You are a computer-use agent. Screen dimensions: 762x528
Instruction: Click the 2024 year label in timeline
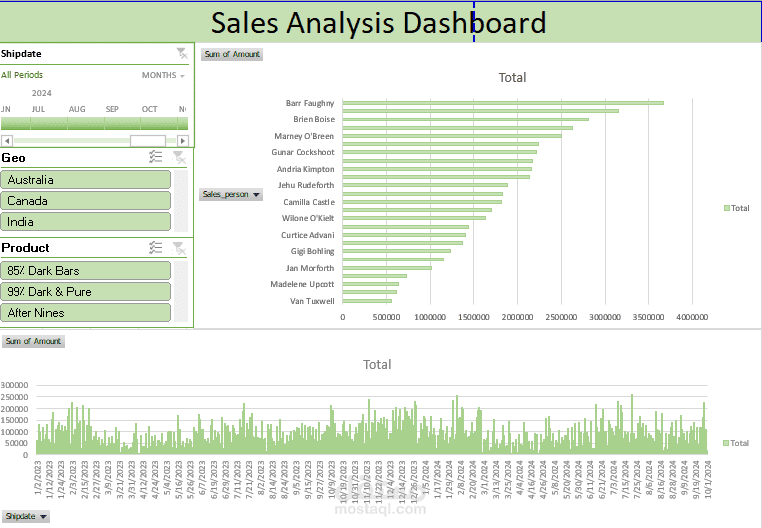click(x=42, y=93)
